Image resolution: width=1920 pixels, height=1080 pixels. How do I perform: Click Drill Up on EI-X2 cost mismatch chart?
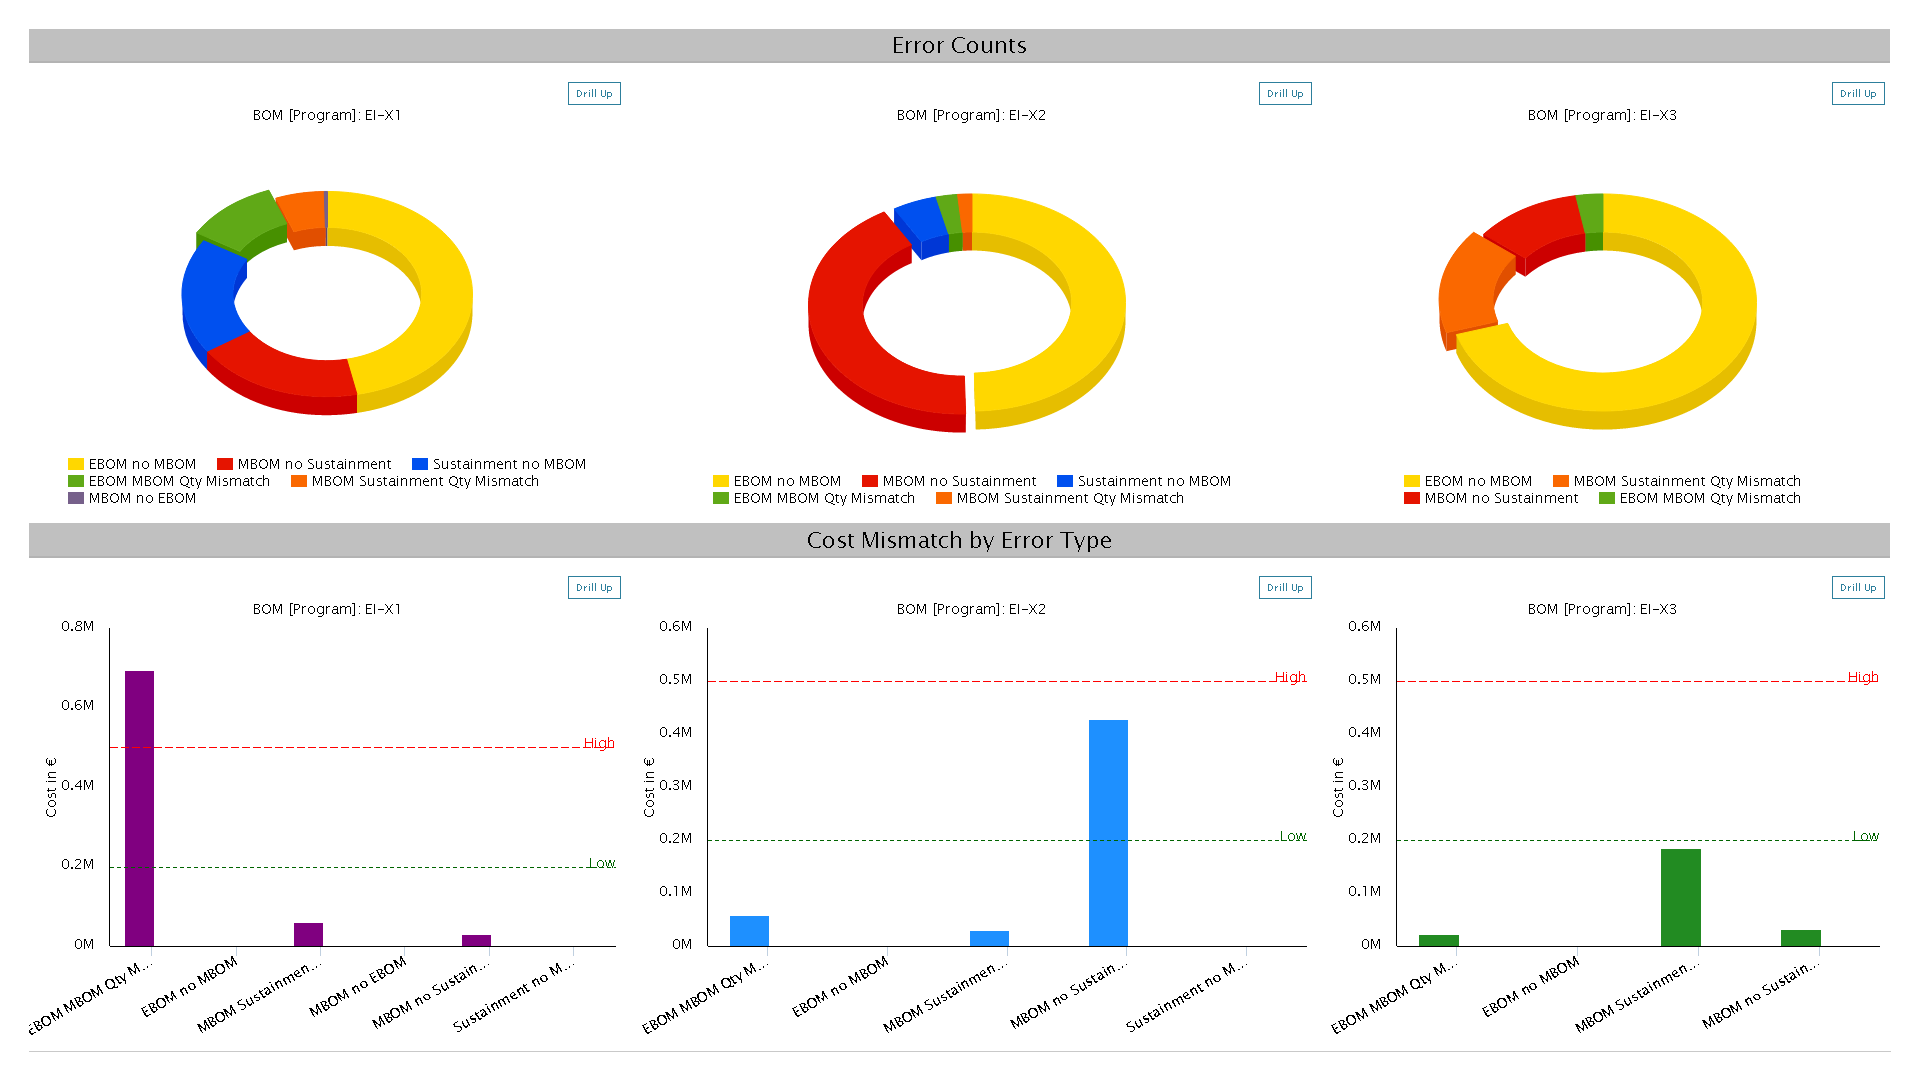[x=1285, y=588]
